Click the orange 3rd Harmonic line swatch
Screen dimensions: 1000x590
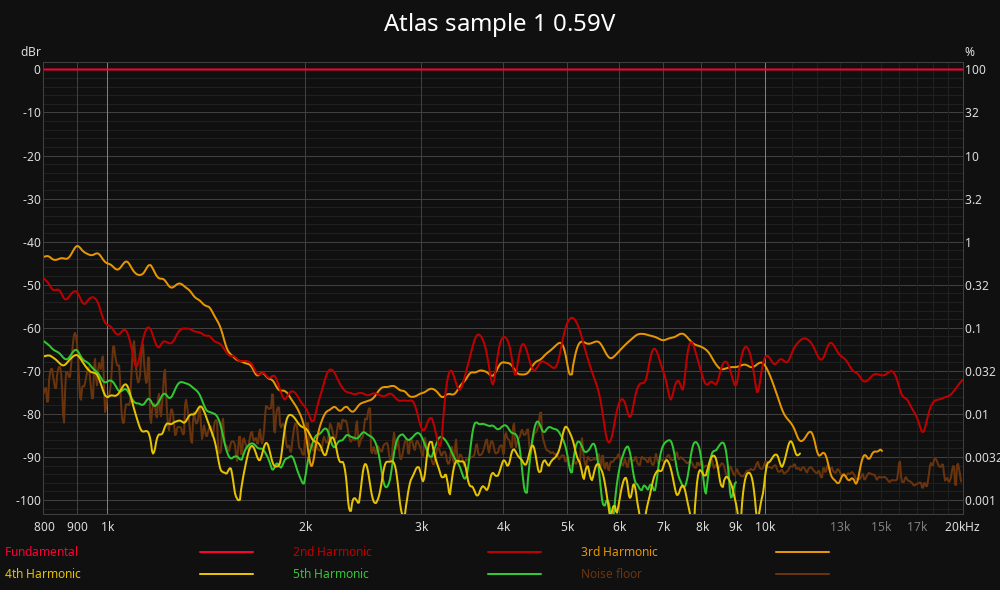(802, 552)
